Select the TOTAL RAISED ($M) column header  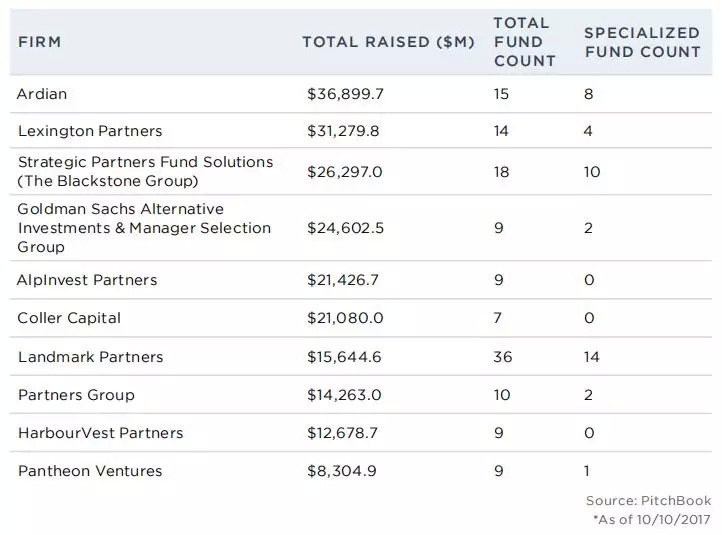coord(388,42)
